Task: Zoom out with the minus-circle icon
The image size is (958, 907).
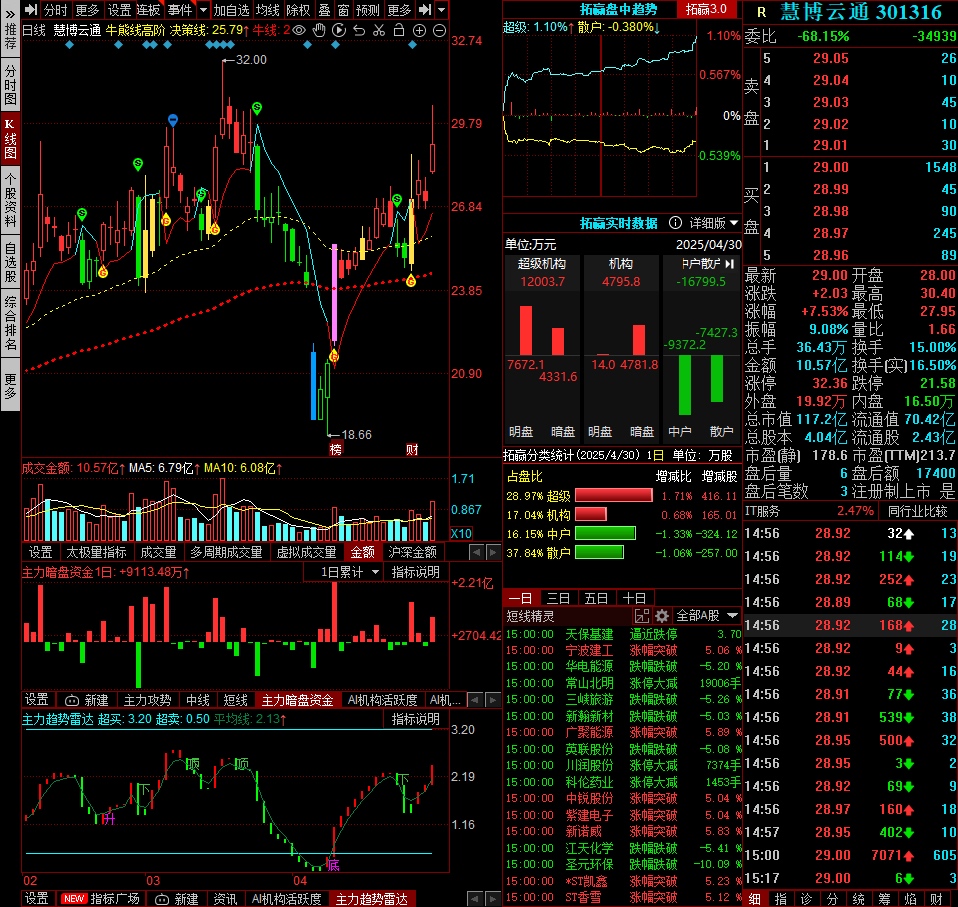Action: (x=439, y=30)
